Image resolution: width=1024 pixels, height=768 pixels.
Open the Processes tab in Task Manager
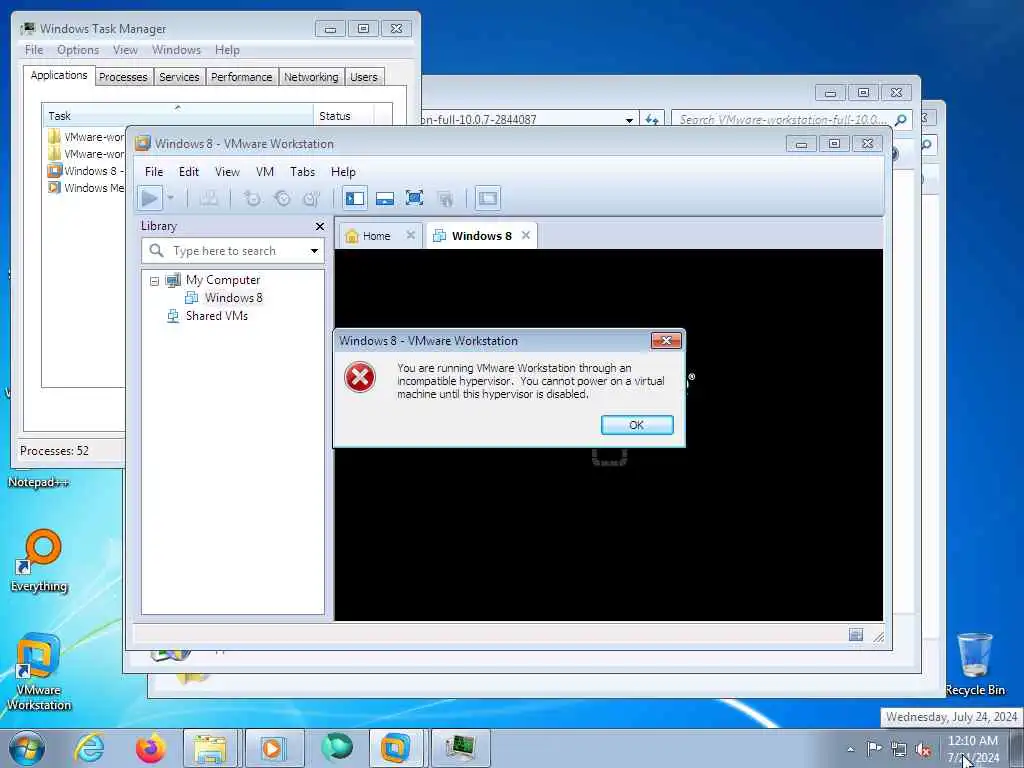pyautogui.click(x=123, y=77)
